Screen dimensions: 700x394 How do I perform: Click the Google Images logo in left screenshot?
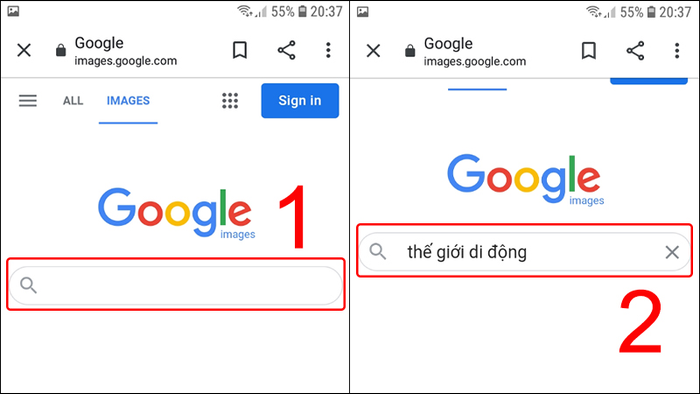(x=176, y=213)
